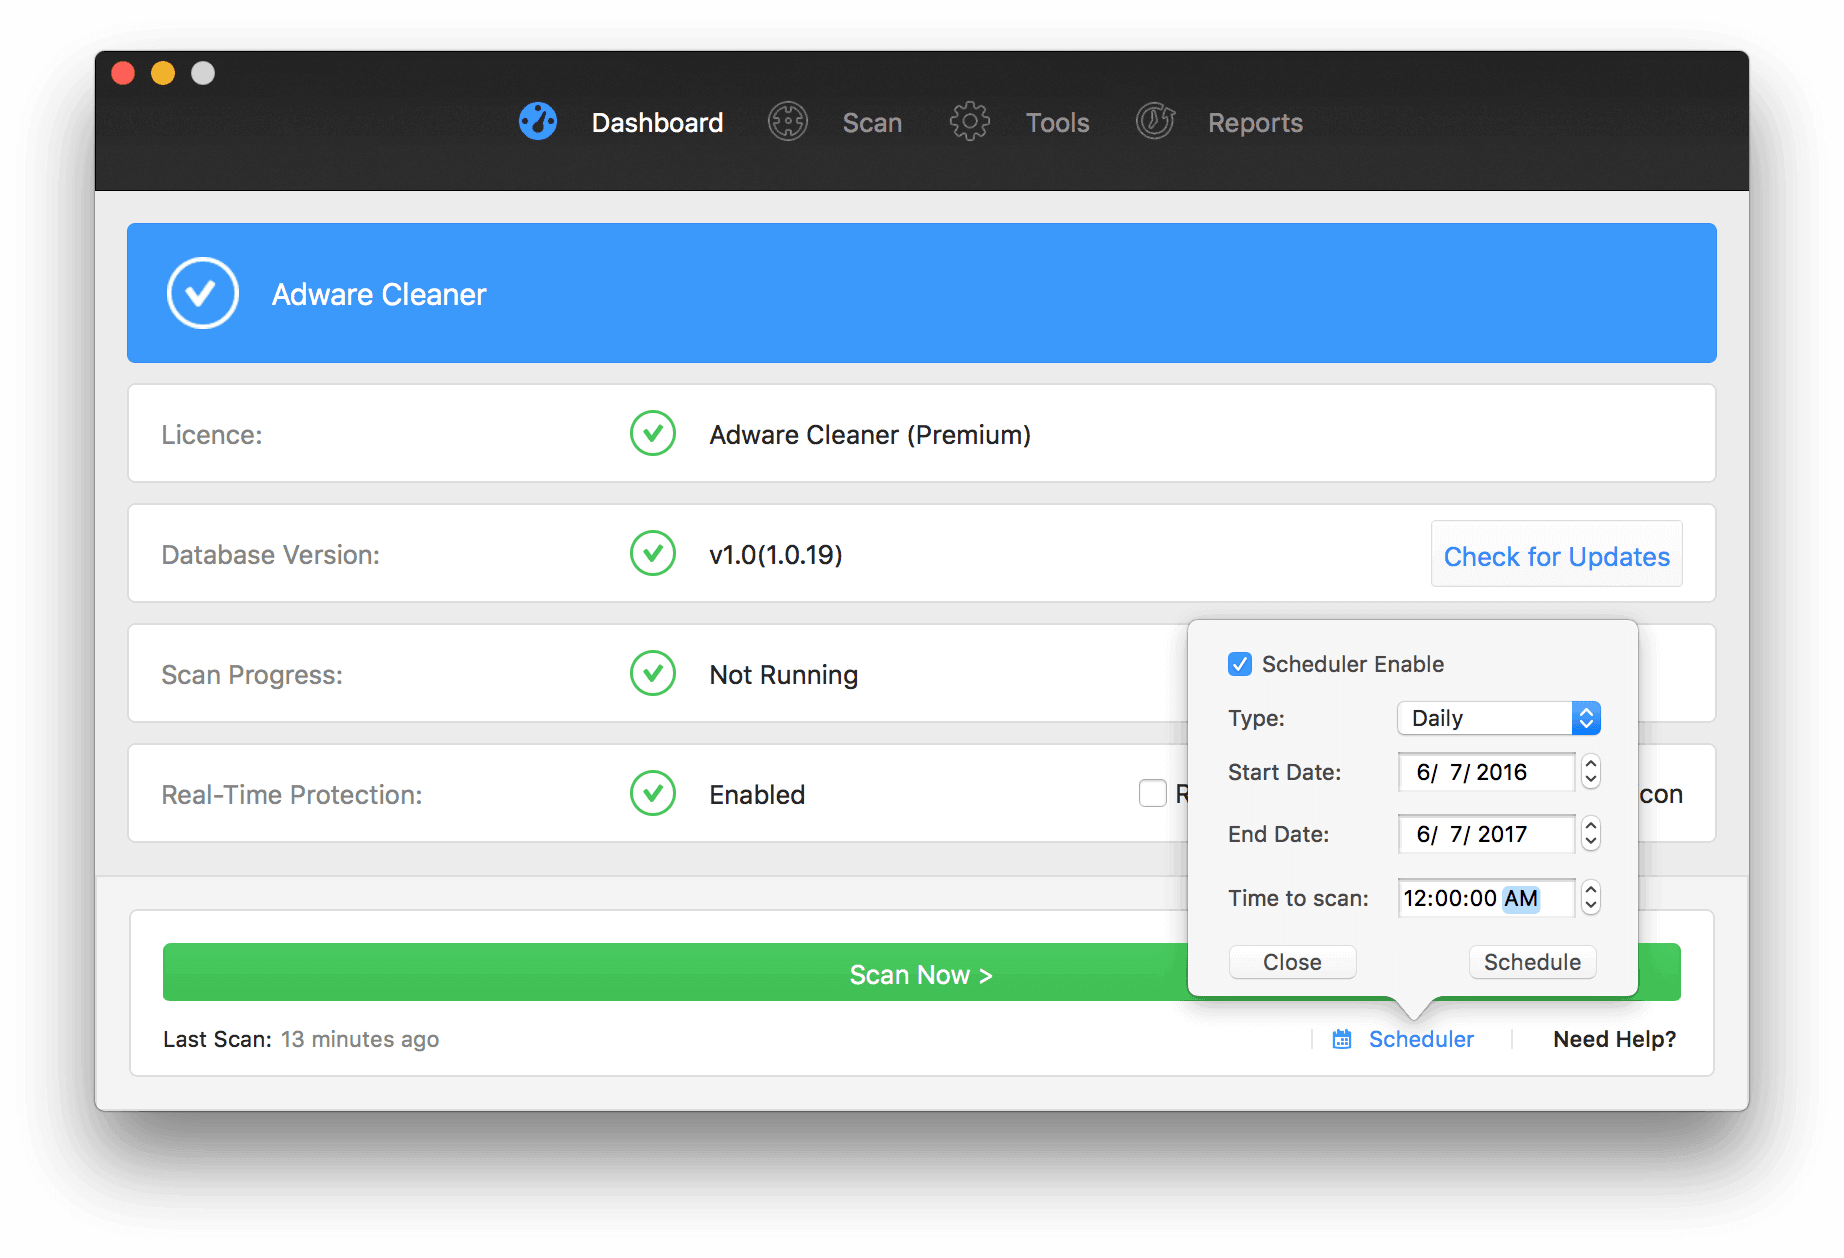Click the Licence green check icon

pos(653,434)
